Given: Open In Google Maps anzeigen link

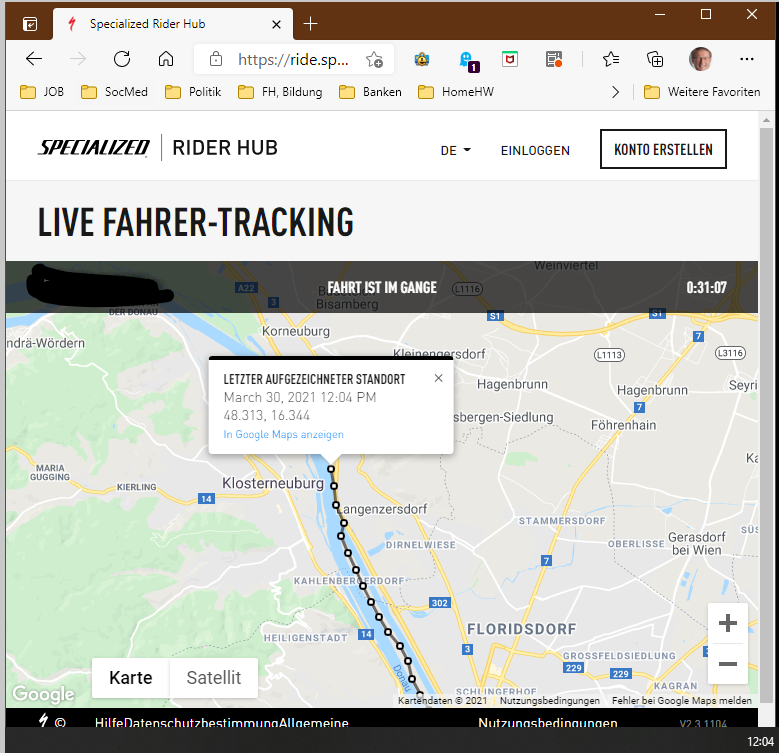Looking at the screenshot, I should click(x=283, y=435).
